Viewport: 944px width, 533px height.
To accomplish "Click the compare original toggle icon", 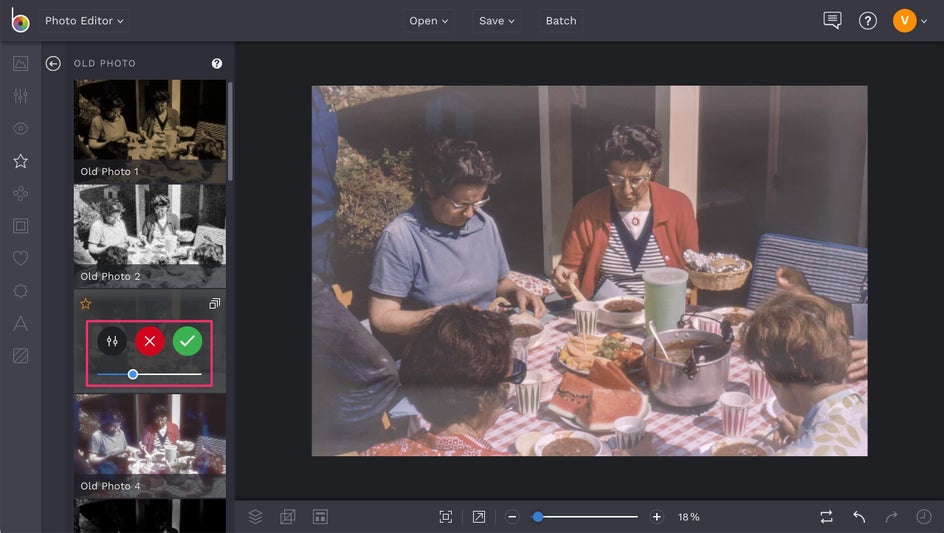I will click(x=827, y=517).
